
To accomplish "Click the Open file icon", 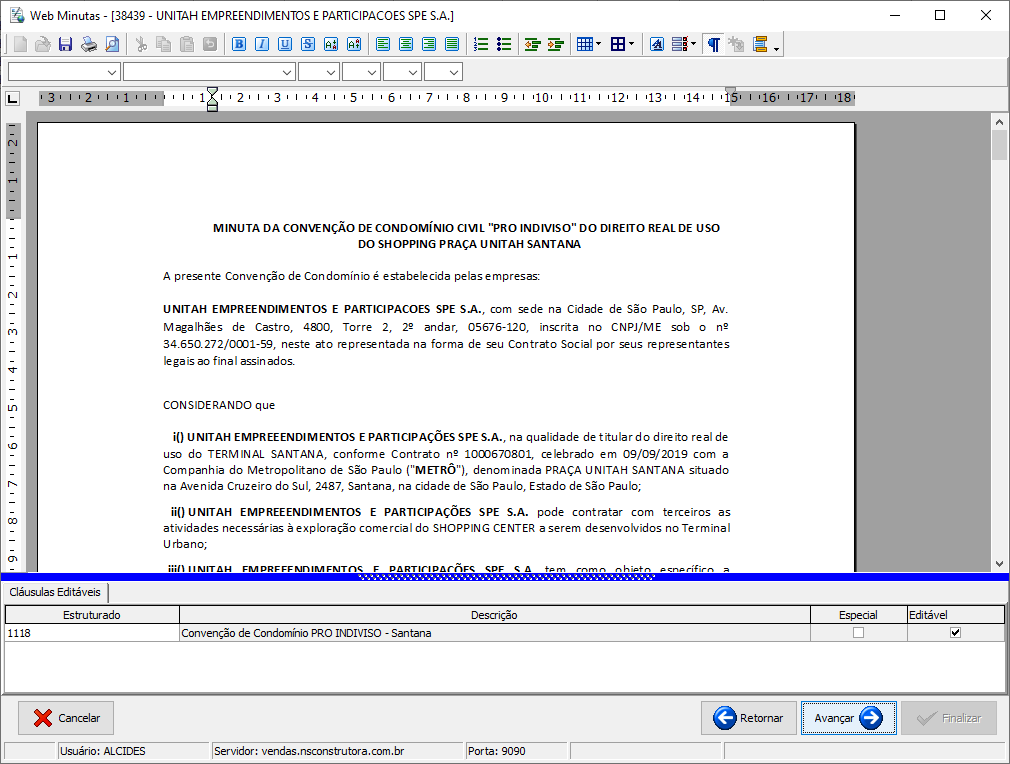I will [43, 44].
